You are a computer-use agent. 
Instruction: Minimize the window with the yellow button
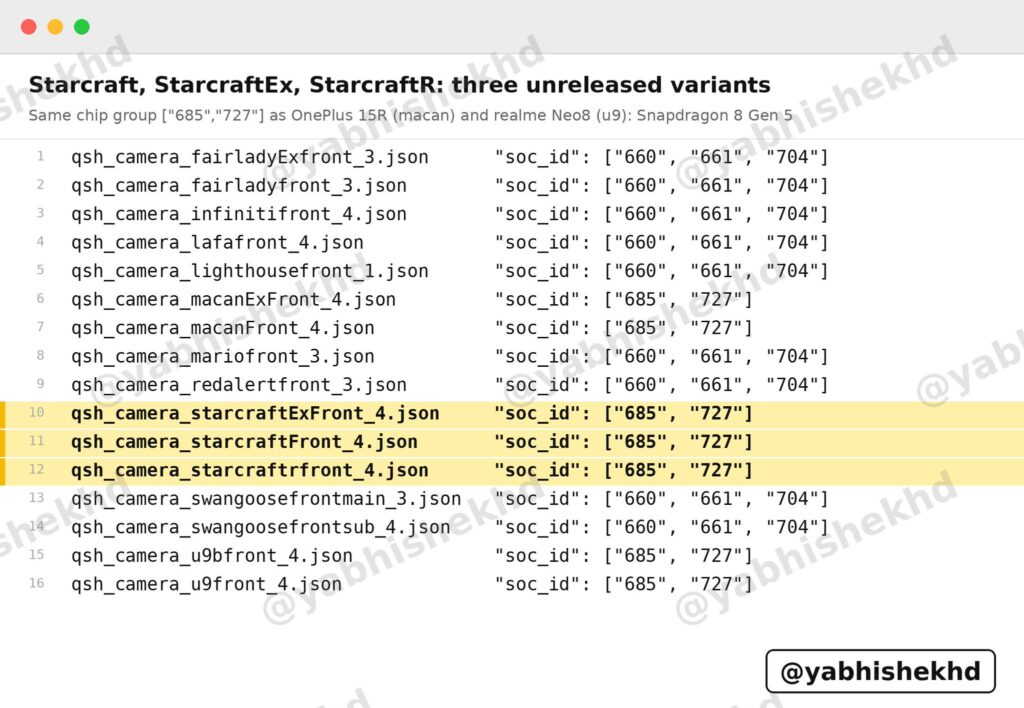coord(56,27)
